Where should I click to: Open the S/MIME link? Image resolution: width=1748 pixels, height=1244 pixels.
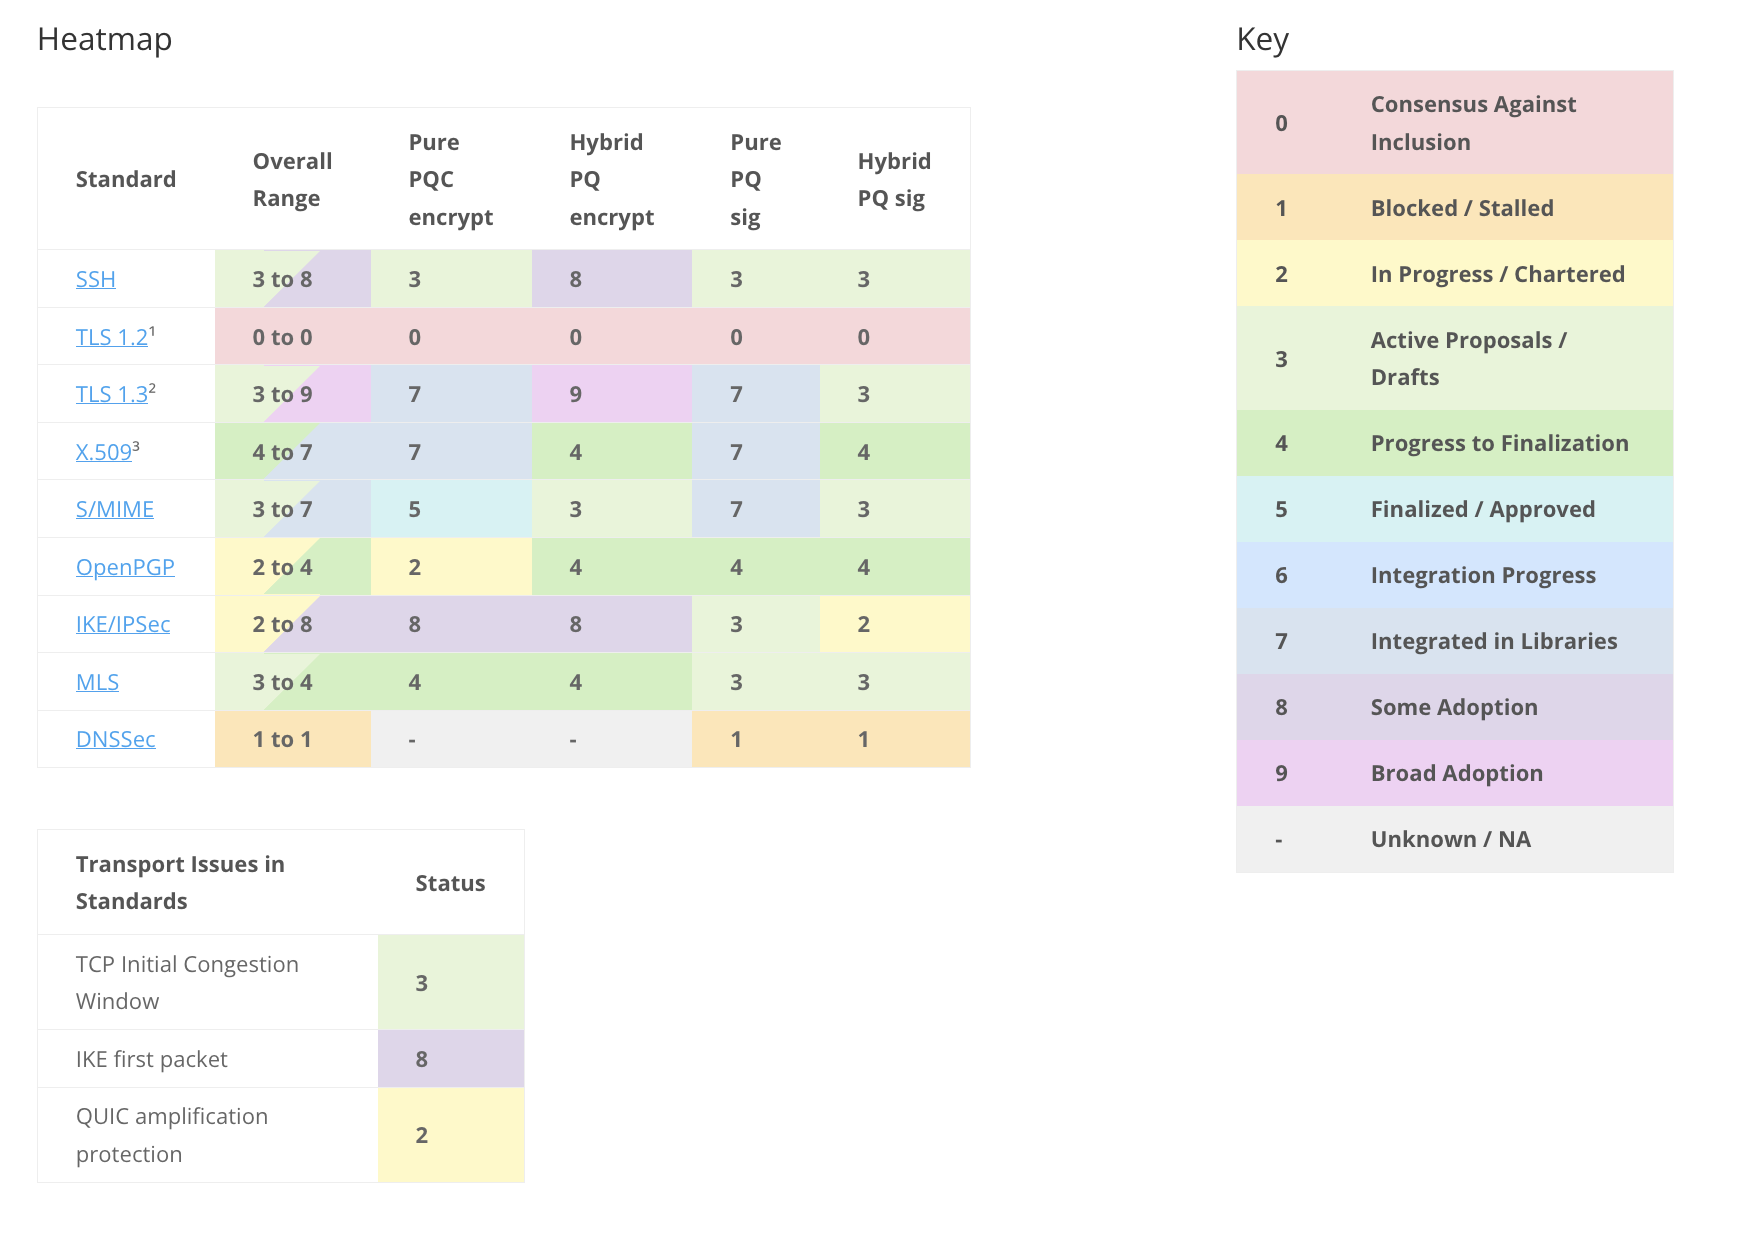click(x=115, y=509)
